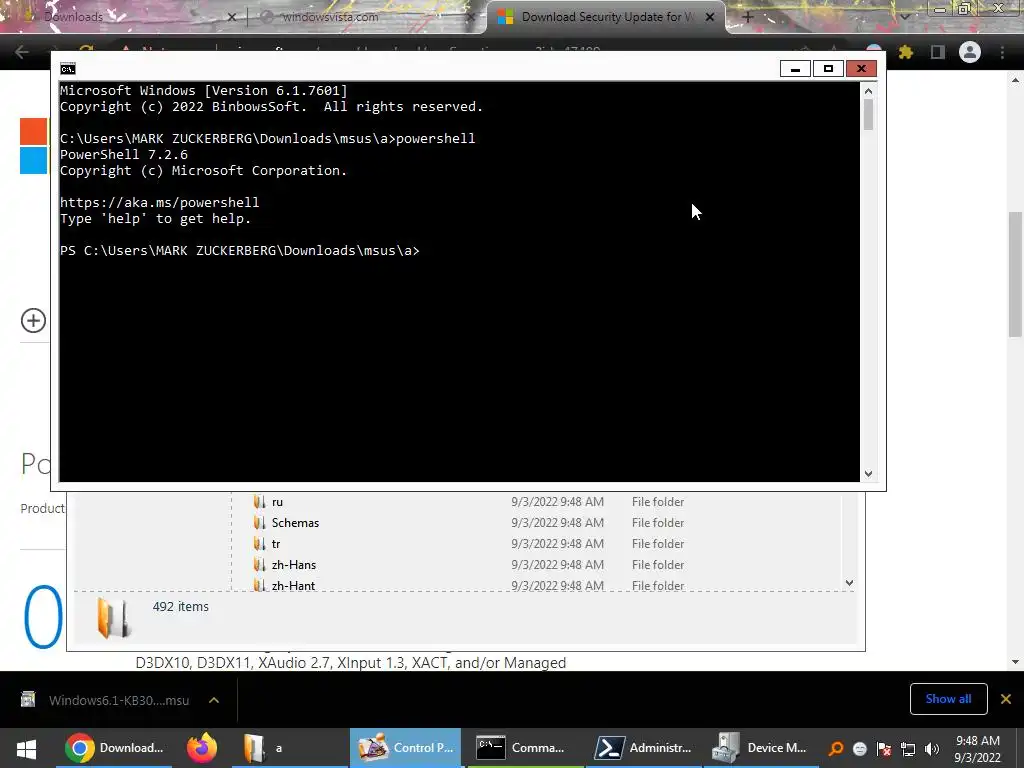Close the Downloads tab
This screenshot has height=768, width=1024.
click(231, 18)
